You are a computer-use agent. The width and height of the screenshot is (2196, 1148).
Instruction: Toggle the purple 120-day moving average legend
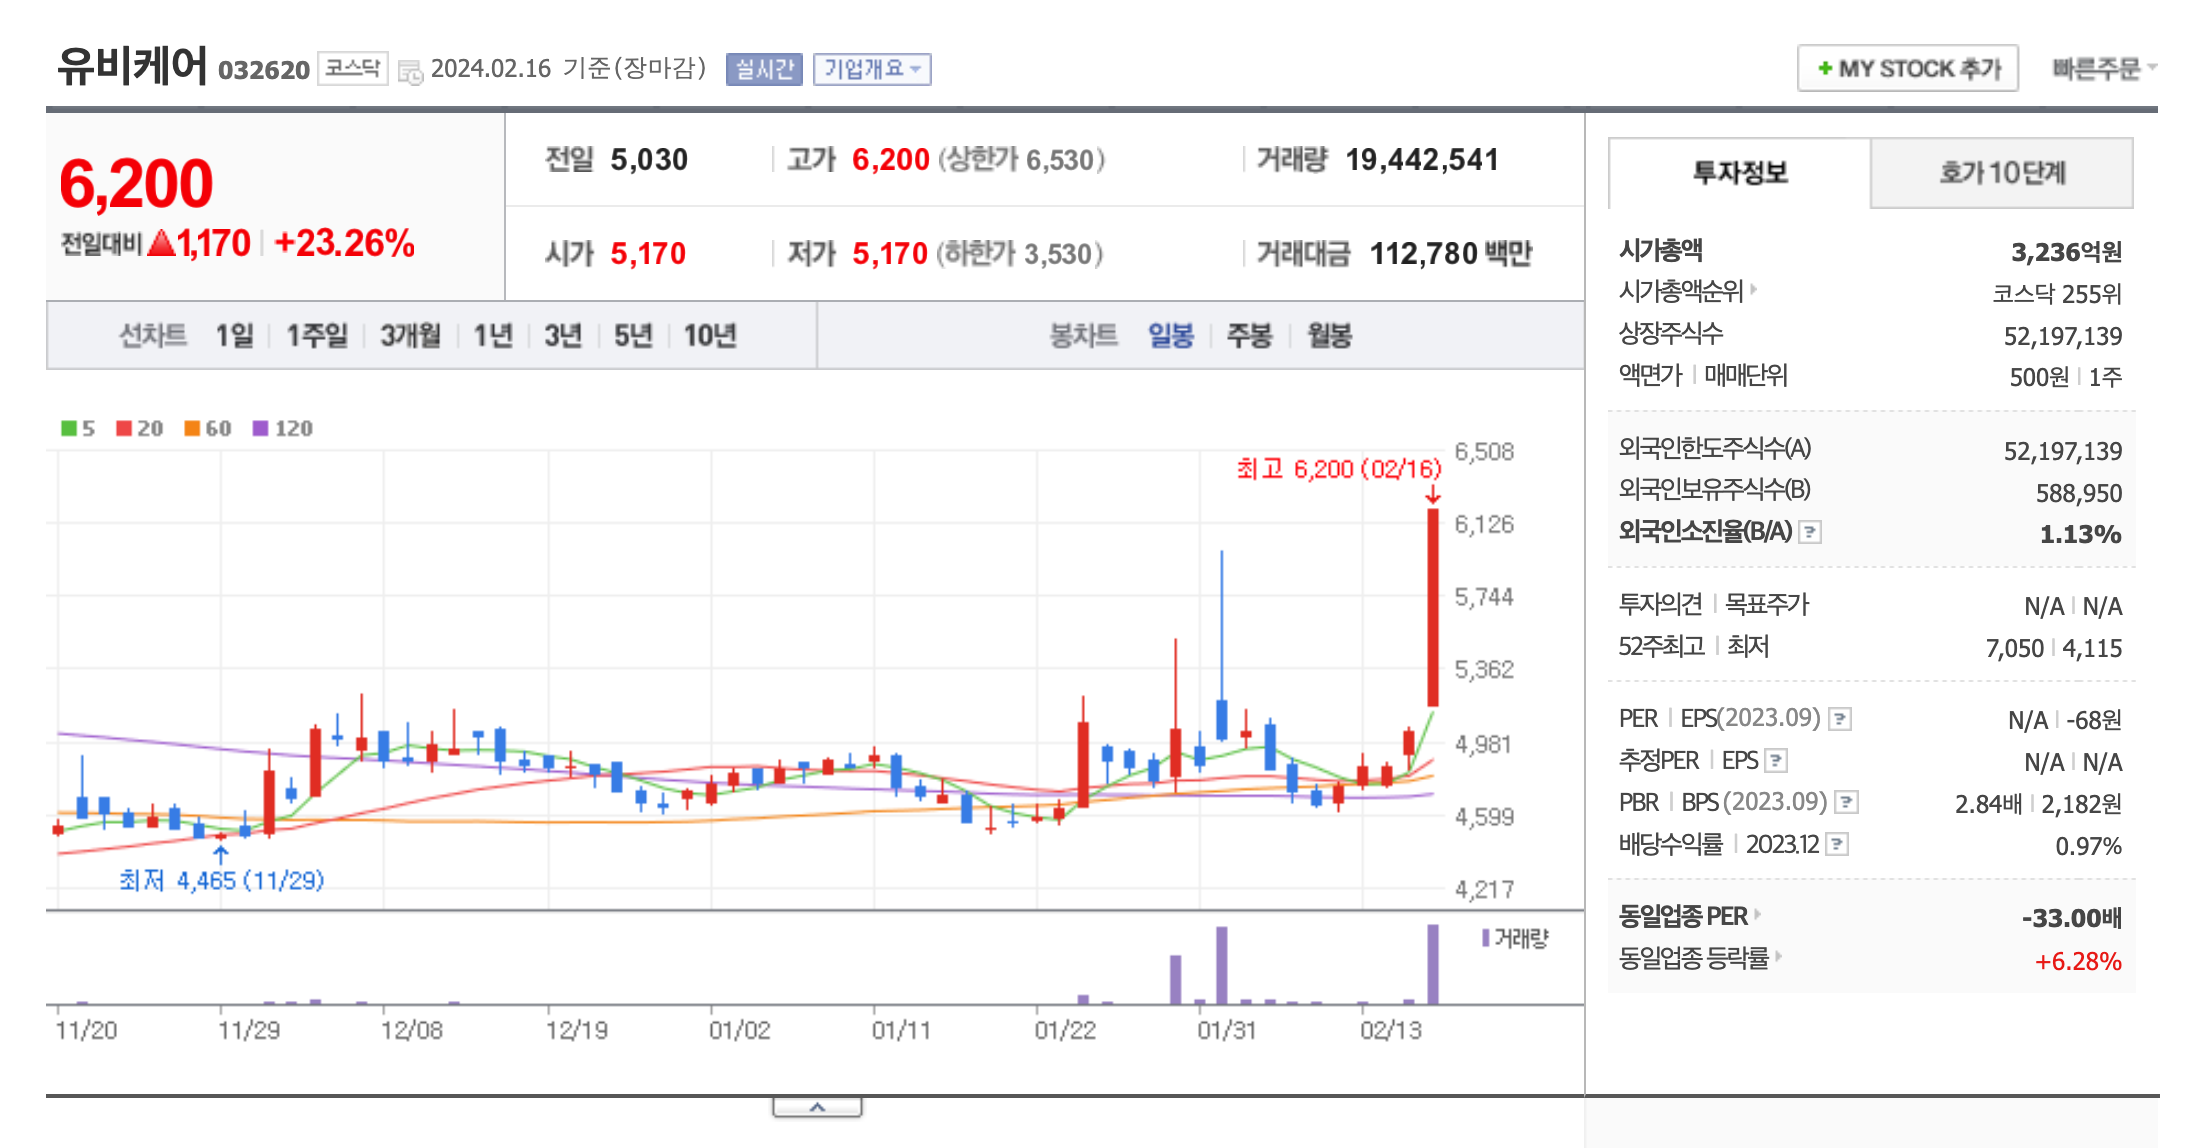(260, 428)
